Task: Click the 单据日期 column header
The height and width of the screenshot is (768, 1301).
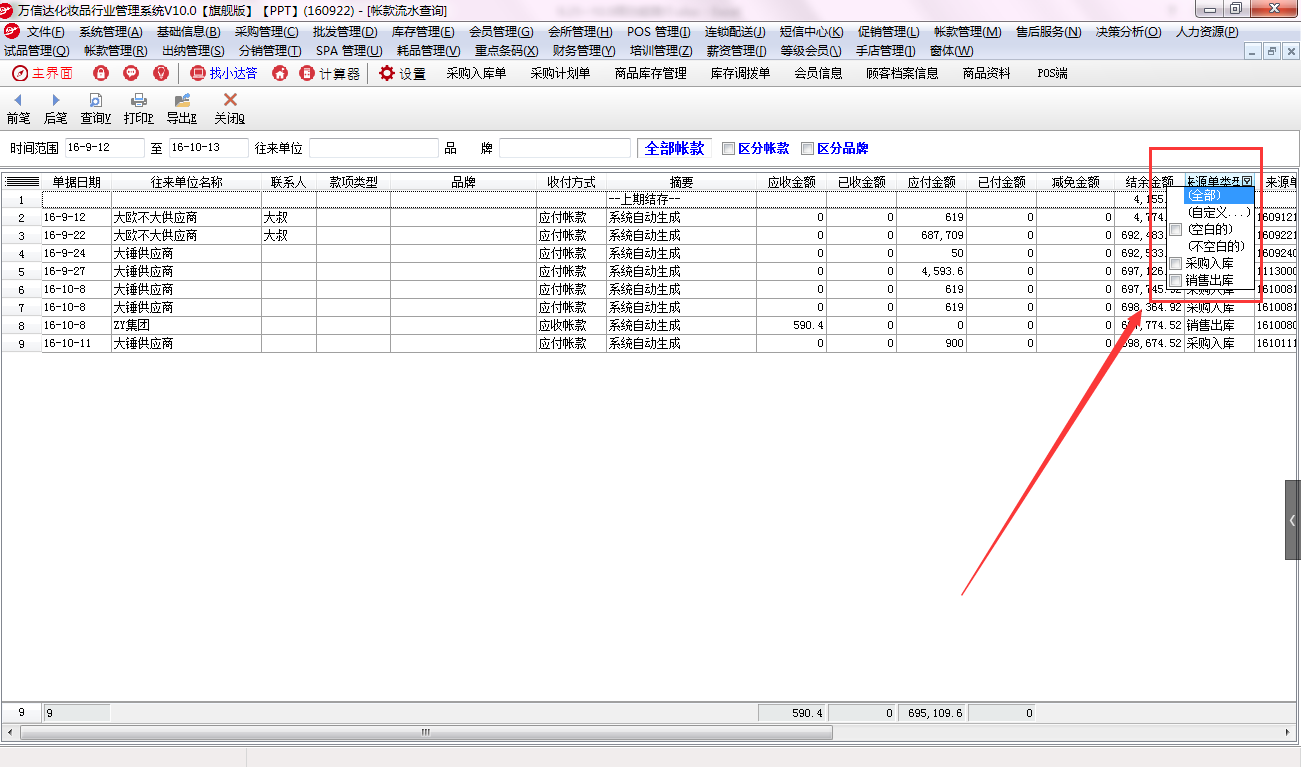Action: [x=76, y=182]
